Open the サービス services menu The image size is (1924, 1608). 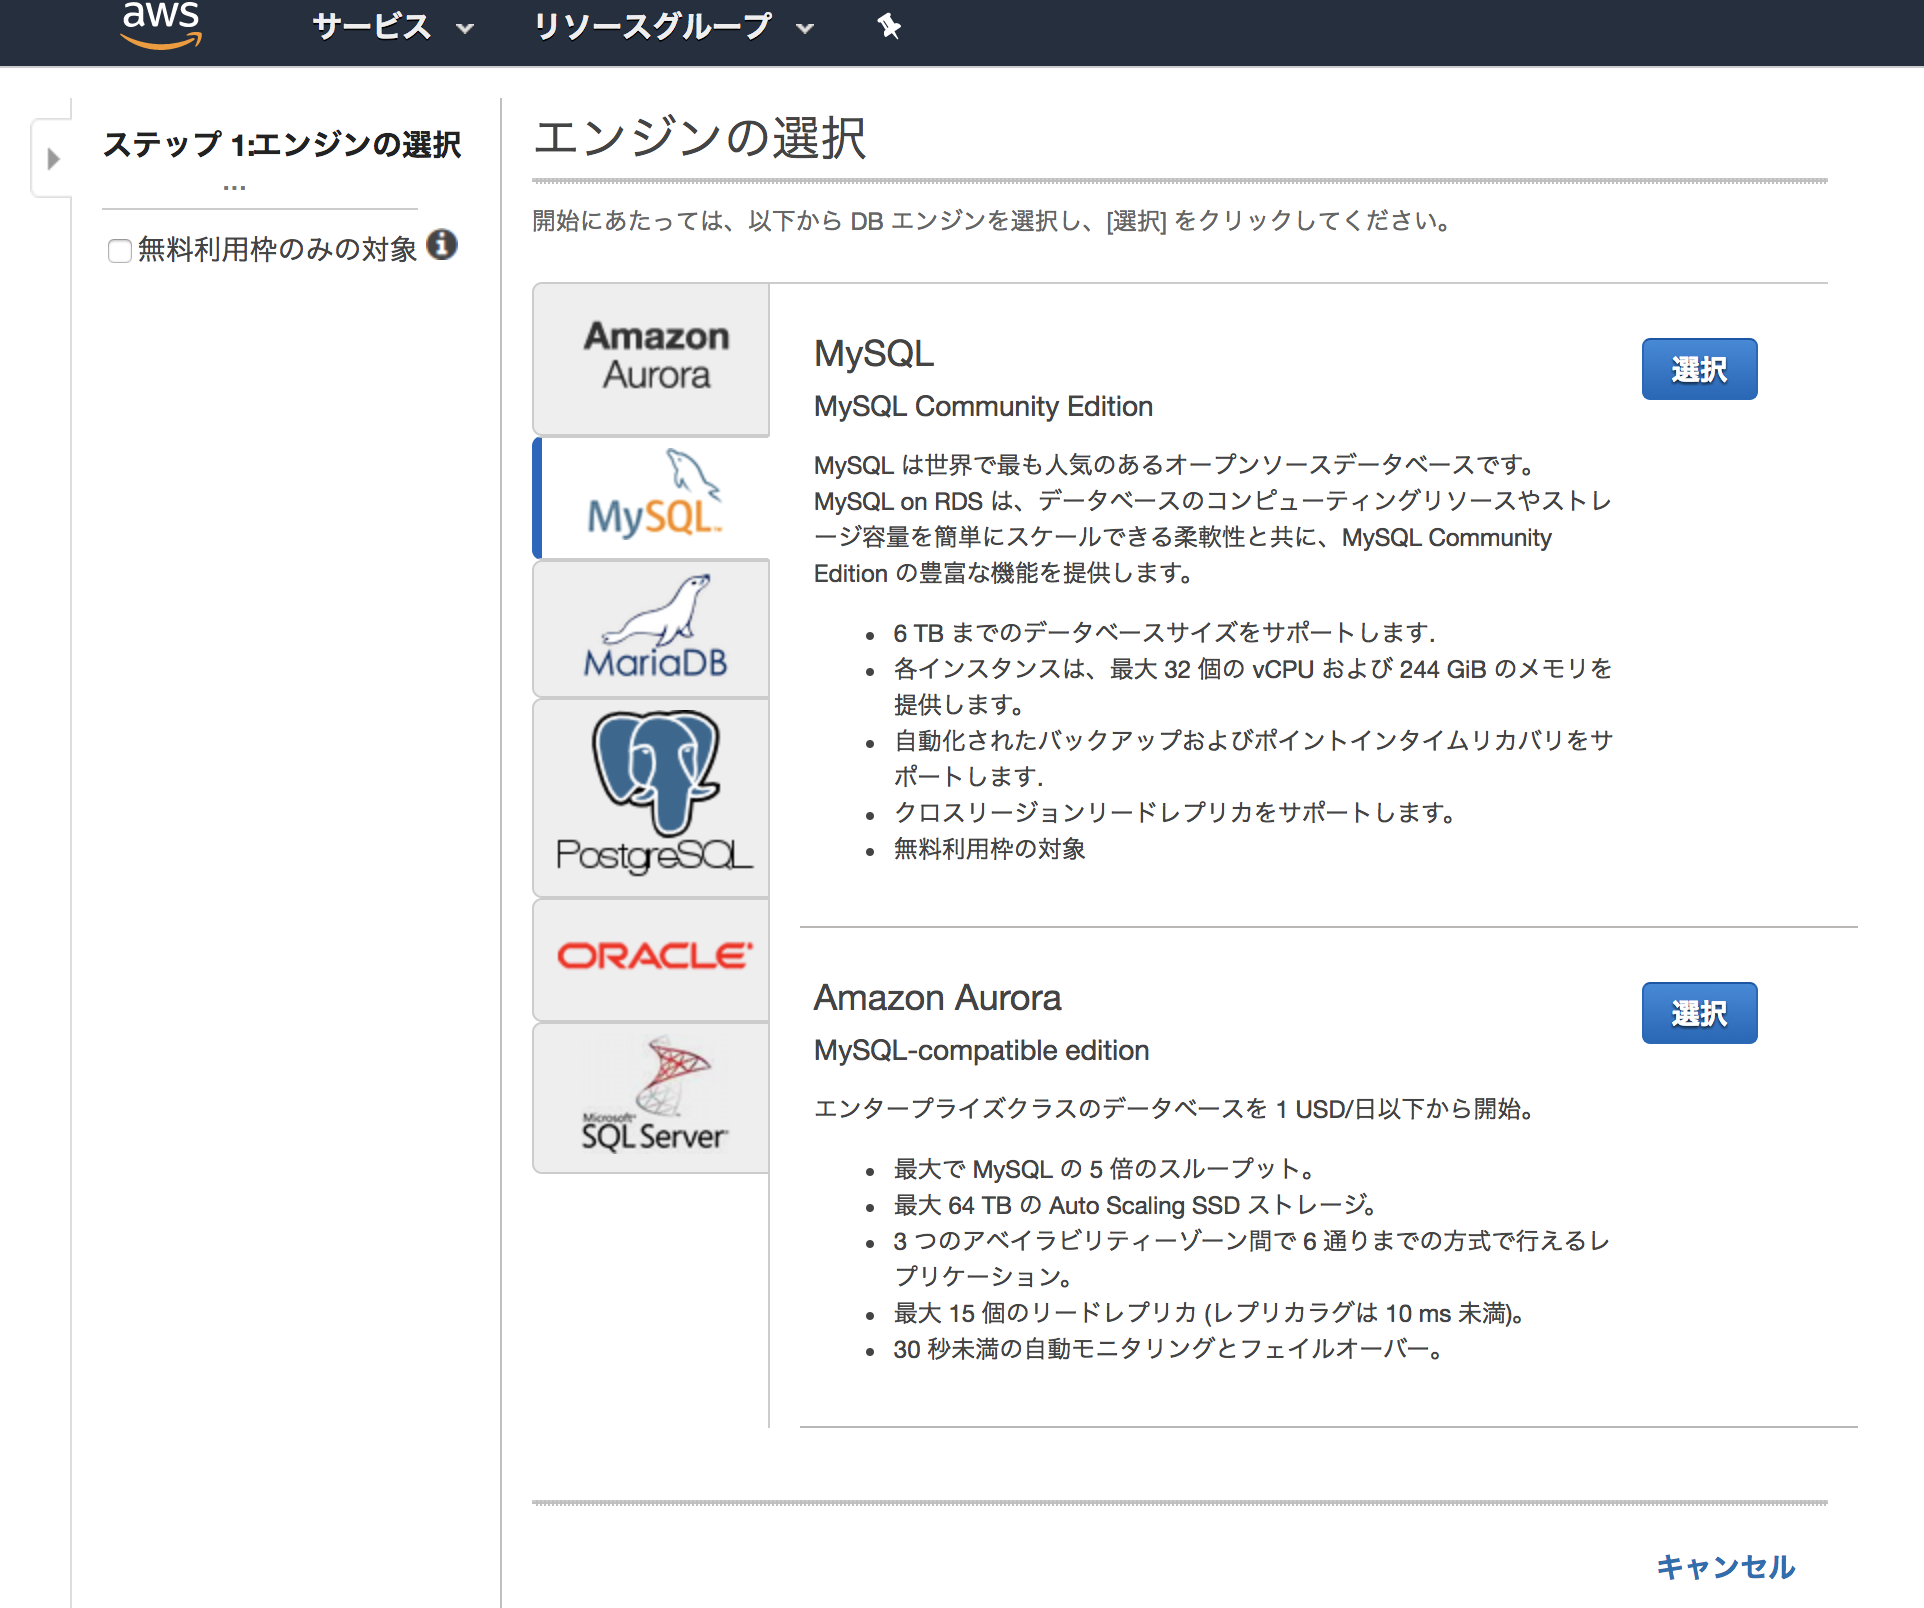click(392, 27)
